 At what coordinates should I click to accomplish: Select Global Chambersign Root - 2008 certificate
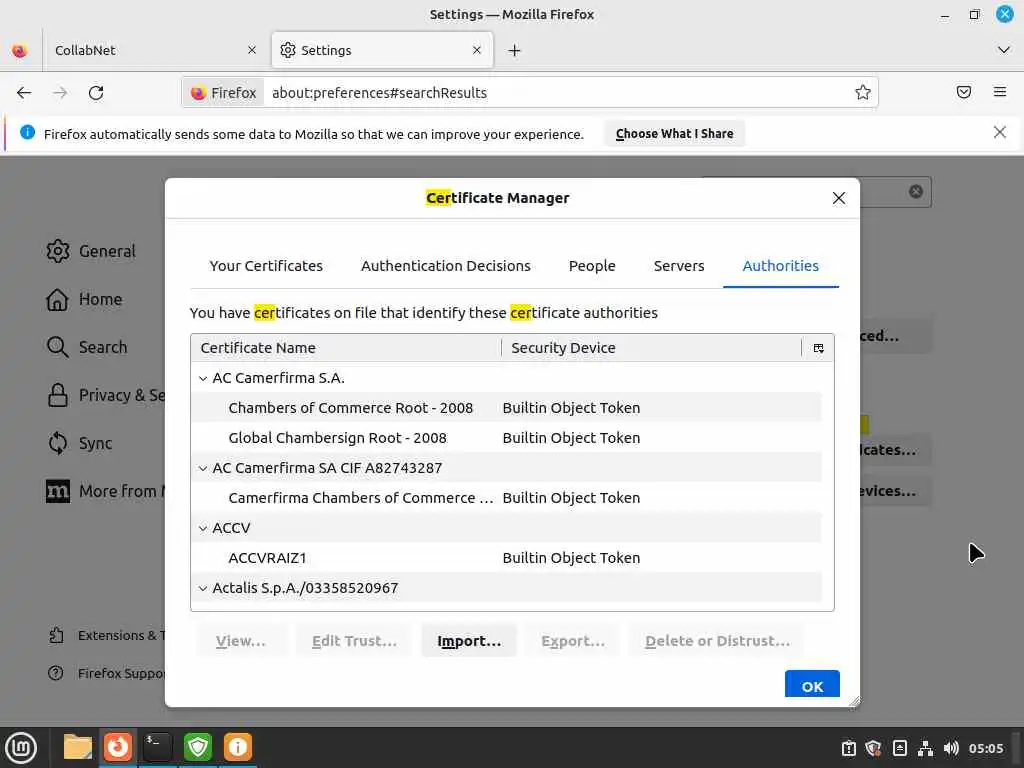click(x=506, y=438)
